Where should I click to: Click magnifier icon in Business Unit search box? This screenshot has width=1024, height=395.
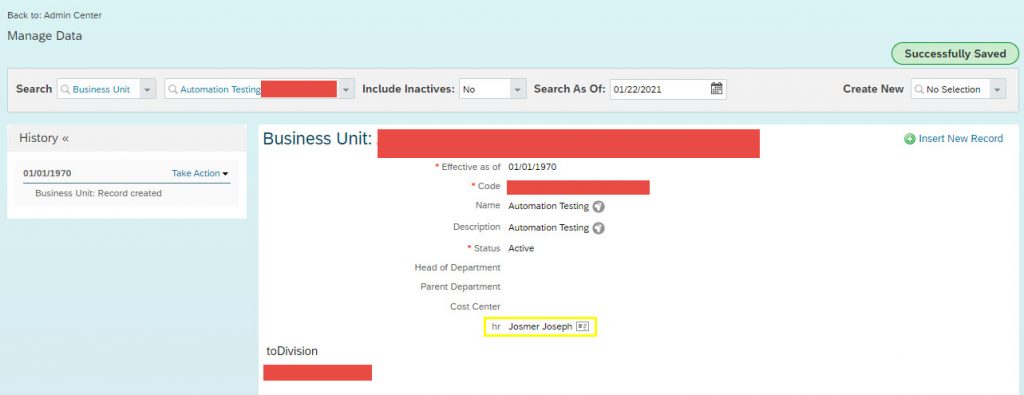pyautogui.click(x=65, y=89)
